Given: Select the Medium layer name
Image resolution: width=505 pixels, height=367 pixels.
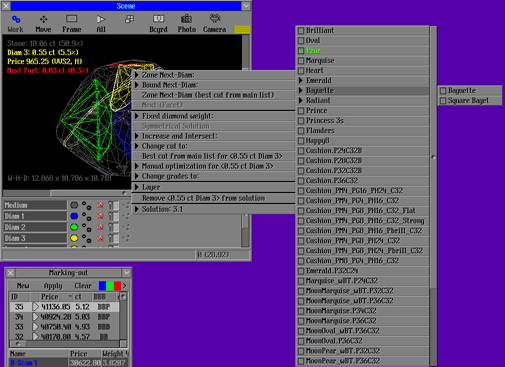Looking at the screenshot, I should (x=35, y=205).
